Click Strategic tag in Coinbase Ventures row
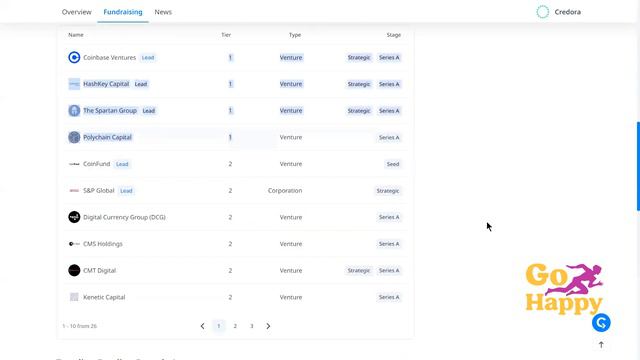640x360 pixels. (359, 58)
